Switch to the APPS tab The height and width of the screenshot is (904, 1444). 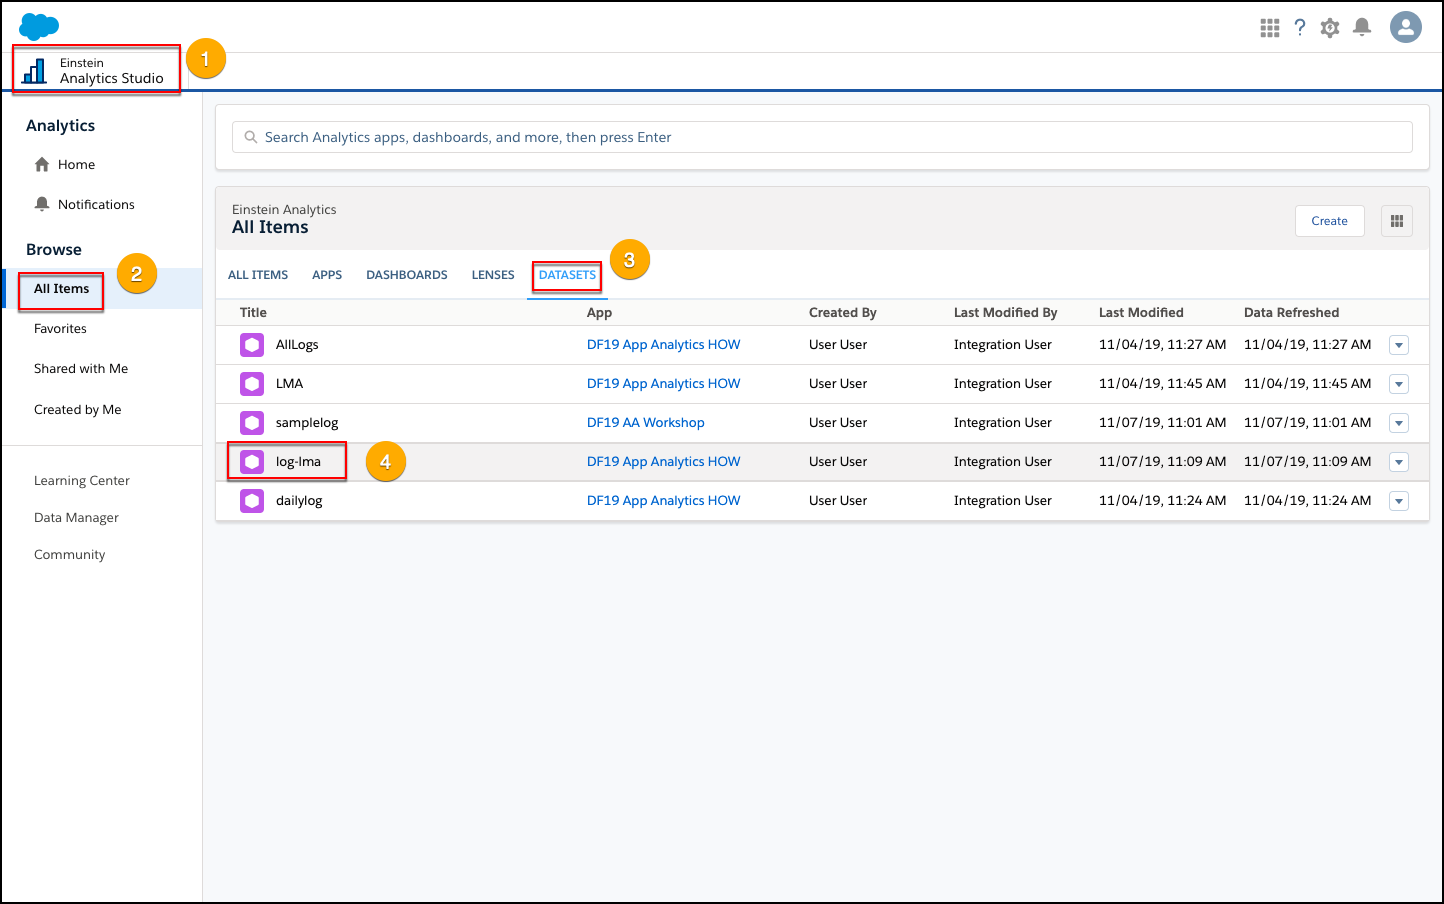tap(327, 275)
